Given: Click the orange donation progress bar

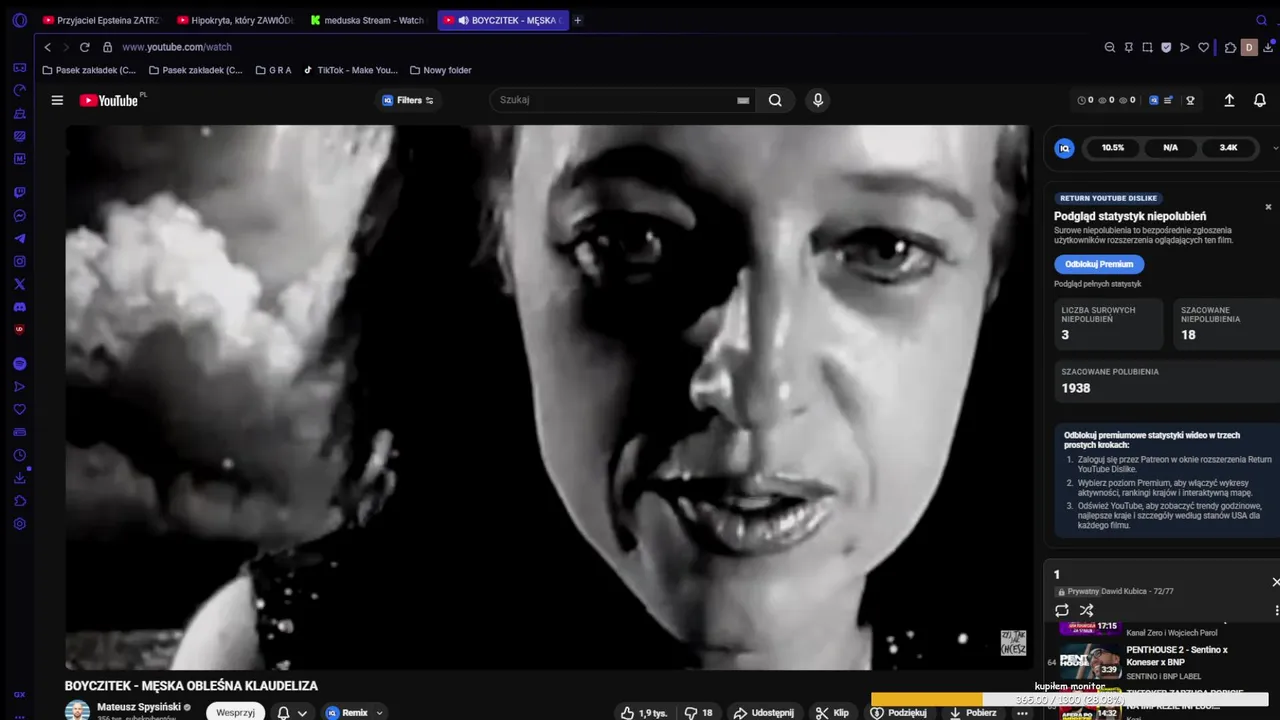Looking at the screenshot, I should (x=927, y=700).
